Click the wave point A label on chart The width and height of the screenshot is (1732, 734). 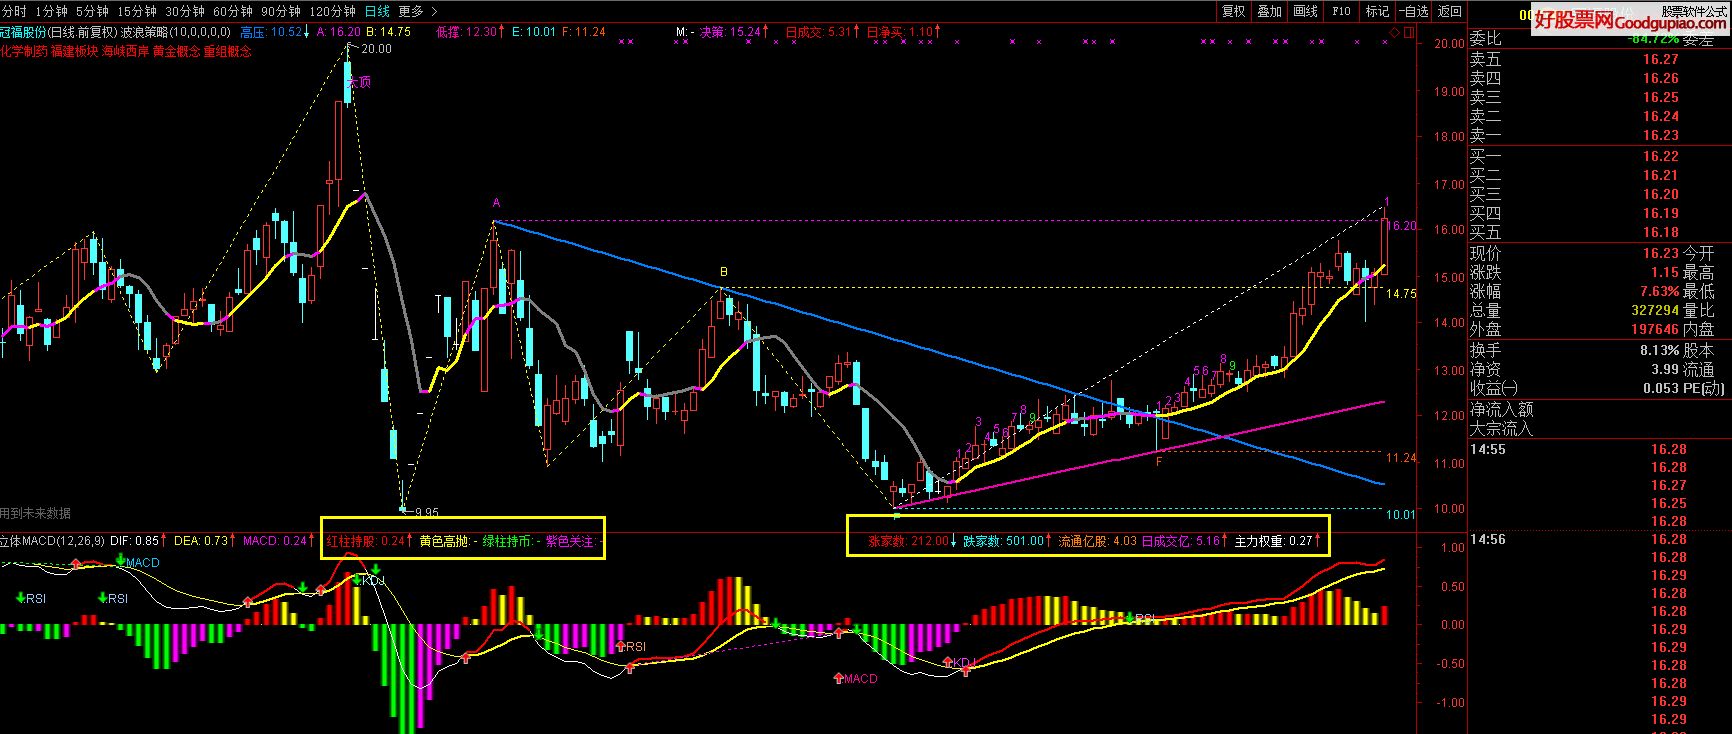(x=496, y=203)
